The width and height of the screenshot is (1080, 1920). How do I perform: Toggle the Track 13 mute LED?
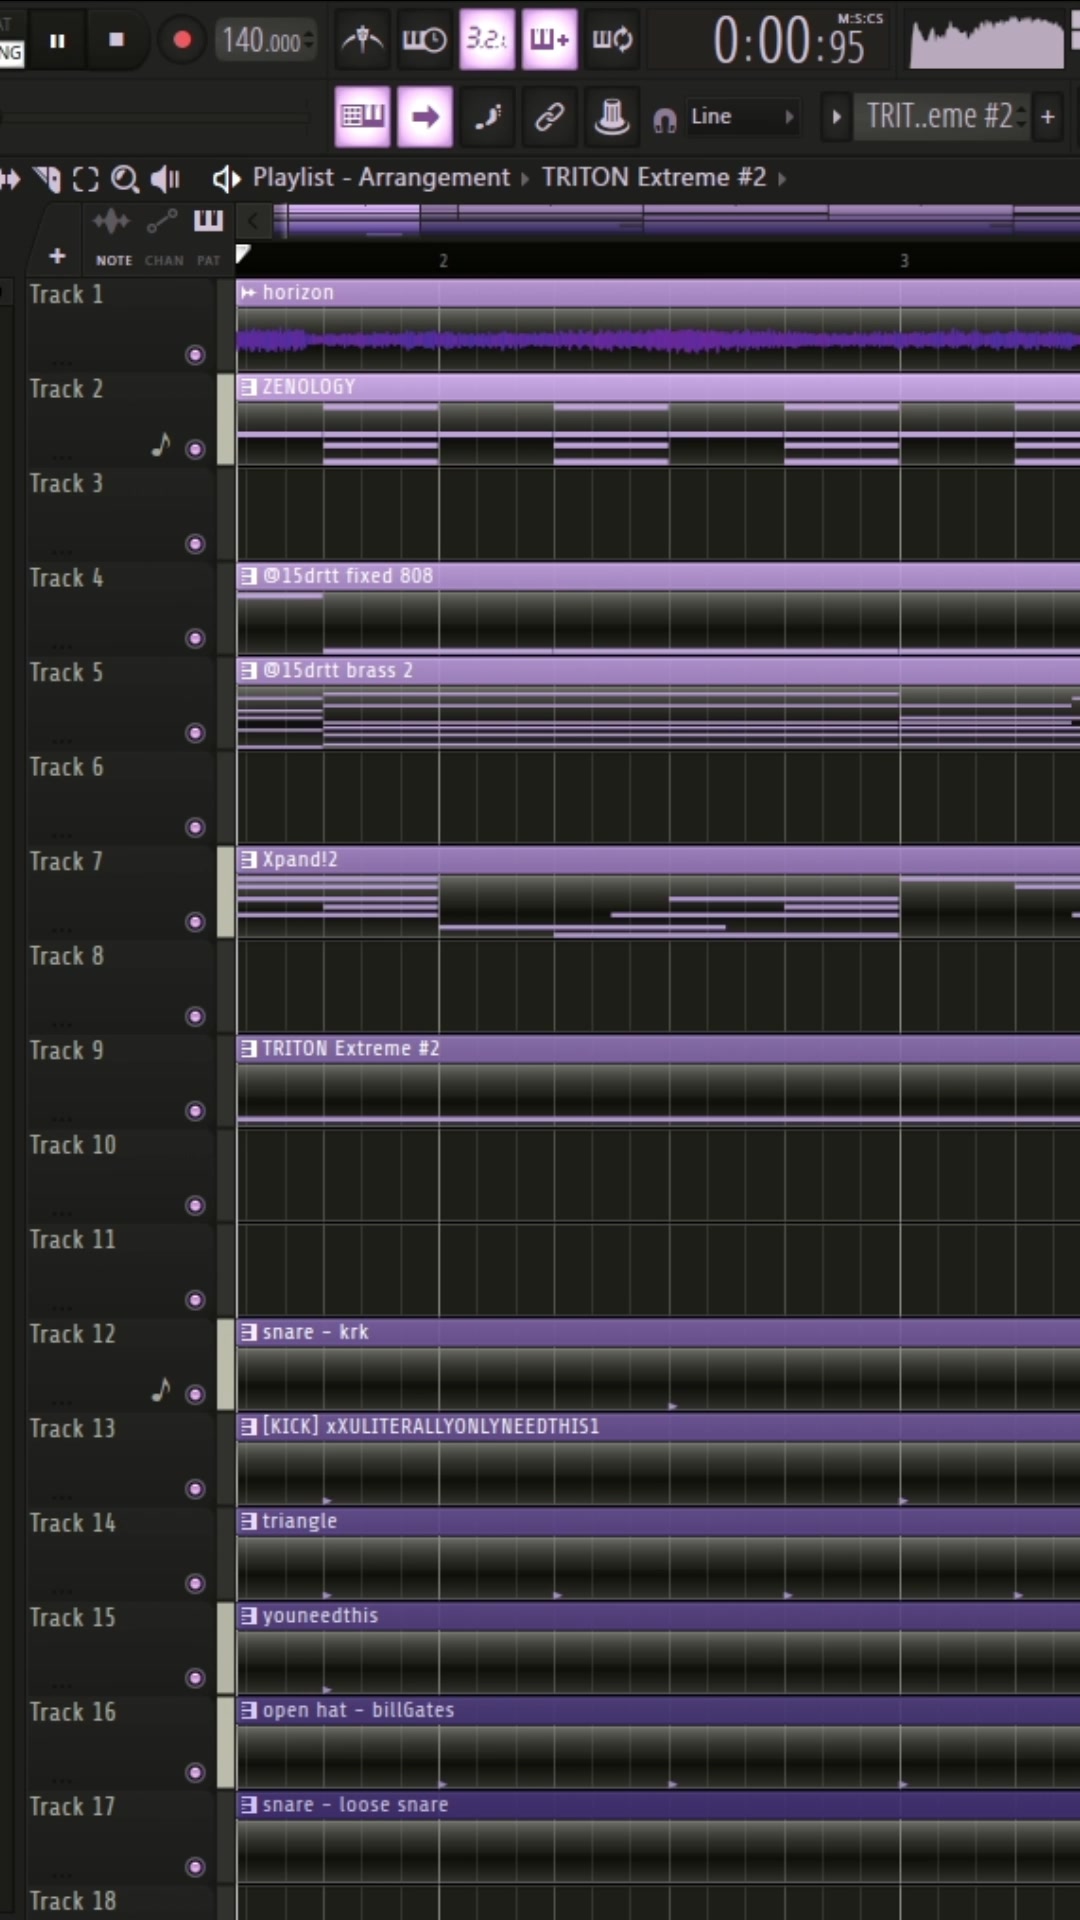click(196, 1489)
